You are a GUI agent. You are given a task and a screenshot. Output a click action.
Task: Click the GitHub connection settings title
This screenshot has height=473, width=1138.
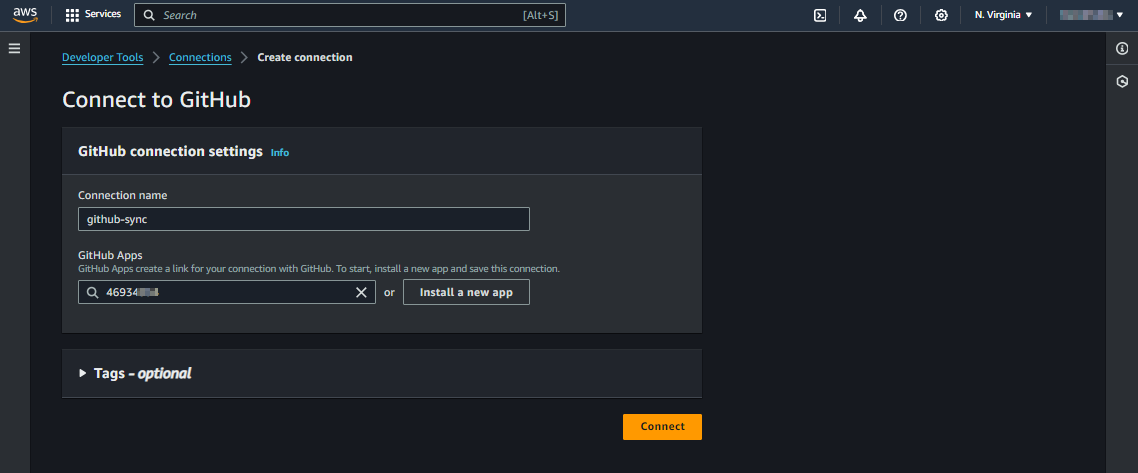(170, 152)
